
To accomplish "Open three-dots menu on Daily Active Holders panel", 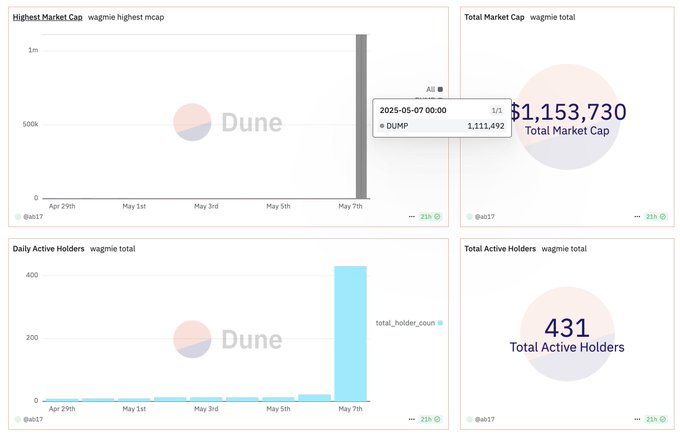I will 411,419.
